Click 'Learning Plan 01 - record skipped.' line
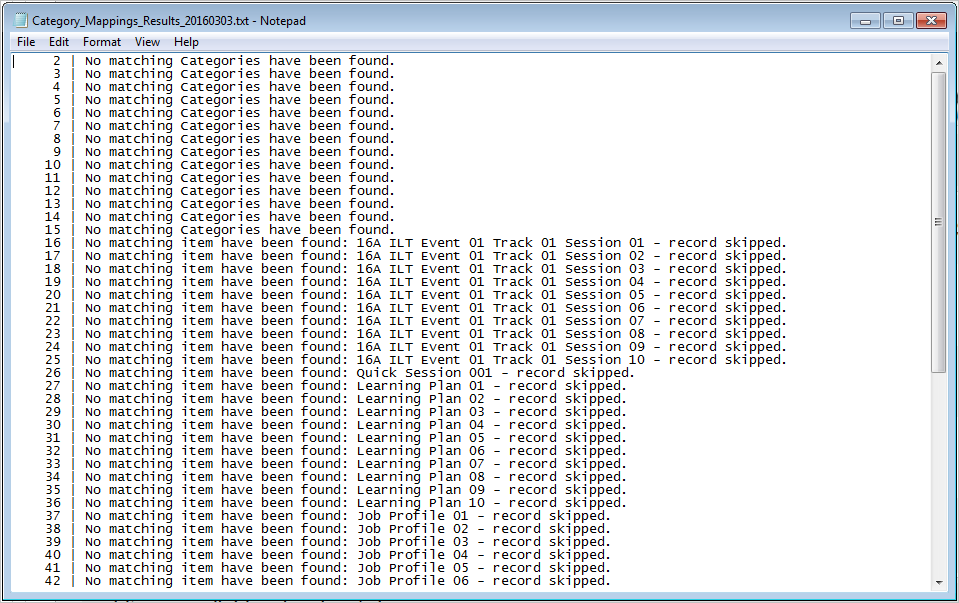Image resolution: width=959 pixels, height=603 pixels. [x=336, y=386]
